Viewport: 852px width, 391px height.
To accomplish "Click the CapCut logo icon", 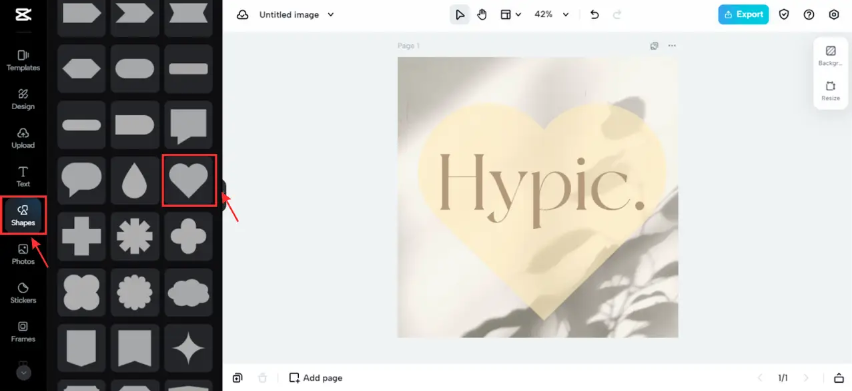I will [x=23, y=15].
